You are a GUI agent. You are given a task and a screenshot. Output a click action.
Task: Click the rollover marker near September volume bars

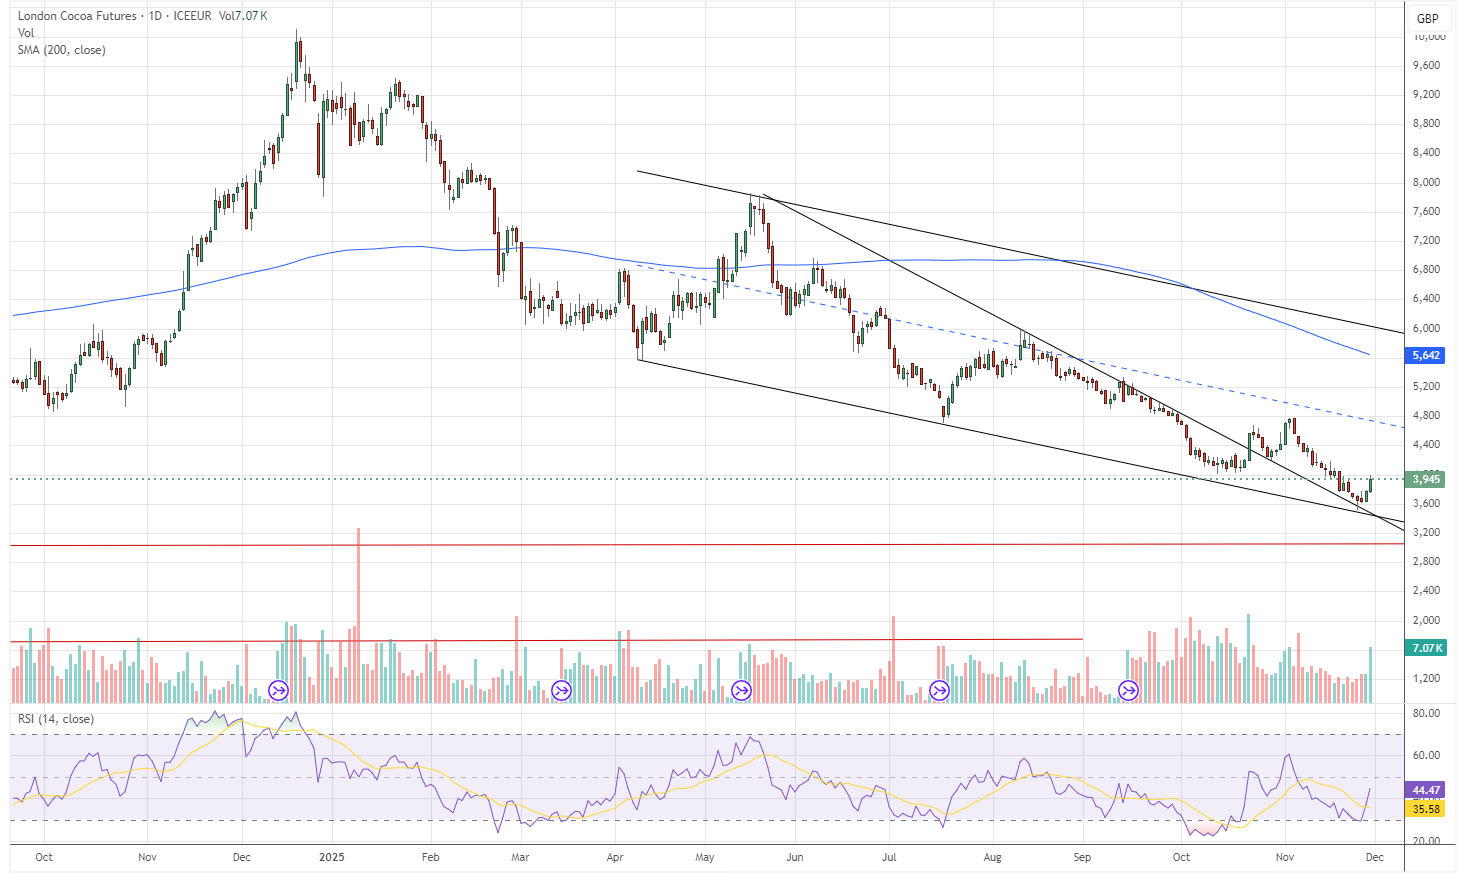point(1127,689)
